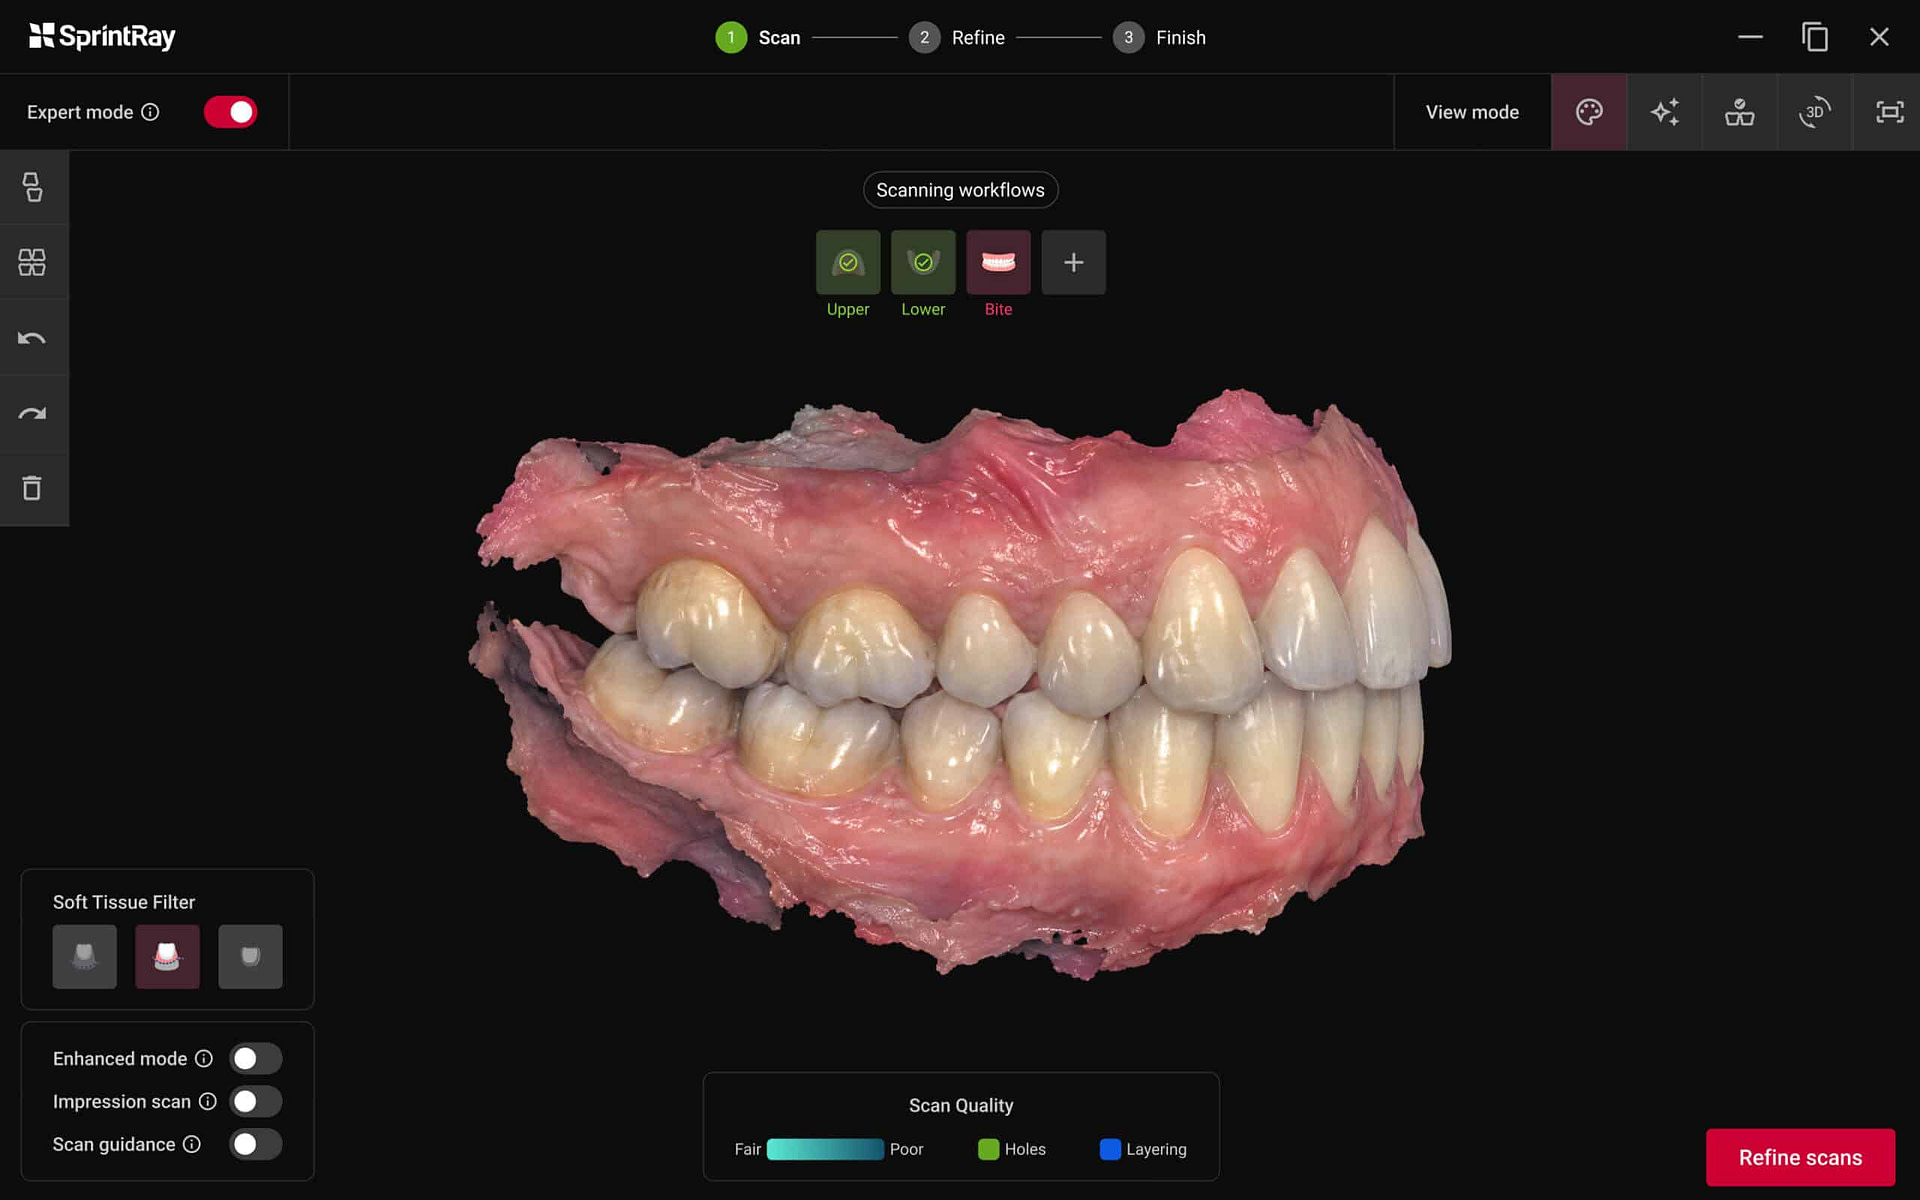This screenshot has height=1200, width=1920.
Task: Choose the third Soft Tissue Filter option
Action: point(250,957)
